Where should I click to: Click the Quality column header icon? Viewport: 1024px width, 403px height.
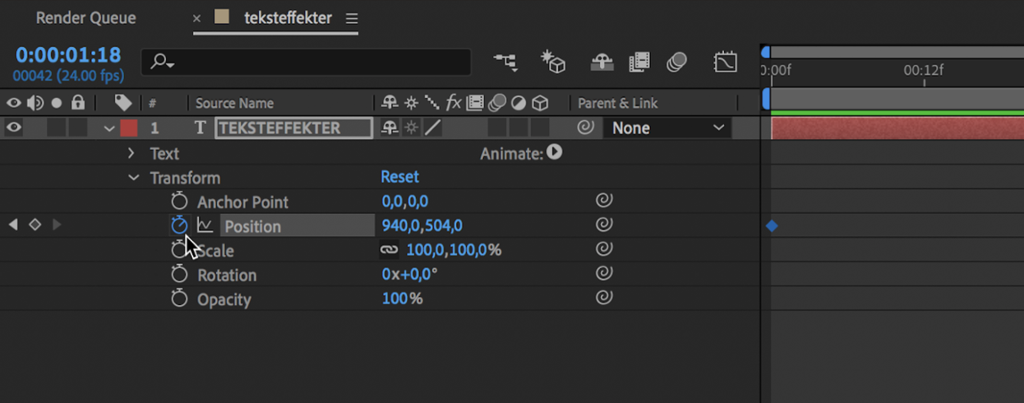[x=432, y=103]
